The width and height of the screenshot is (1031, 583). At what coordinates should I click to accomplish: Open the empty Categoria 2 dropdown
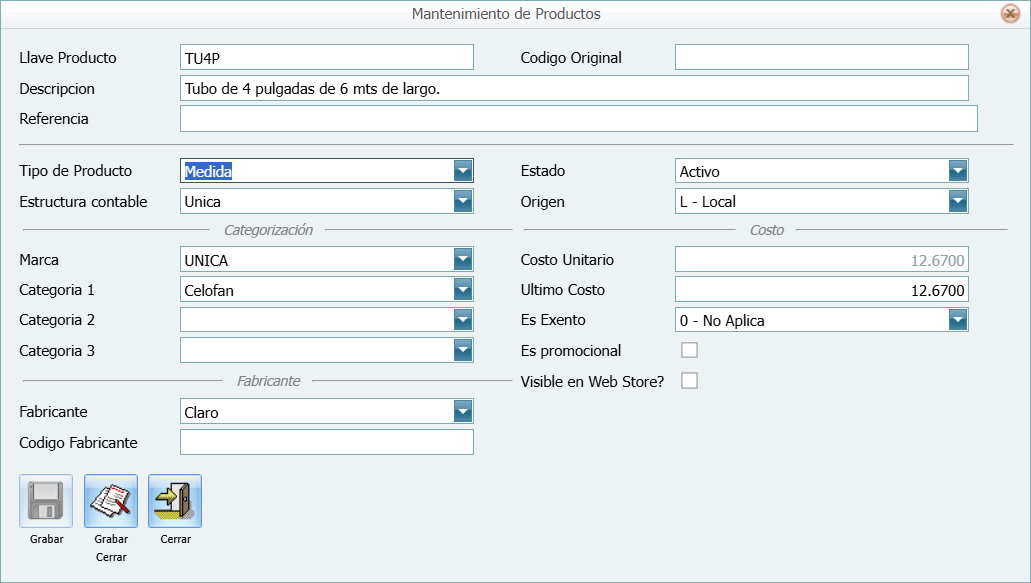pos(462,320)
